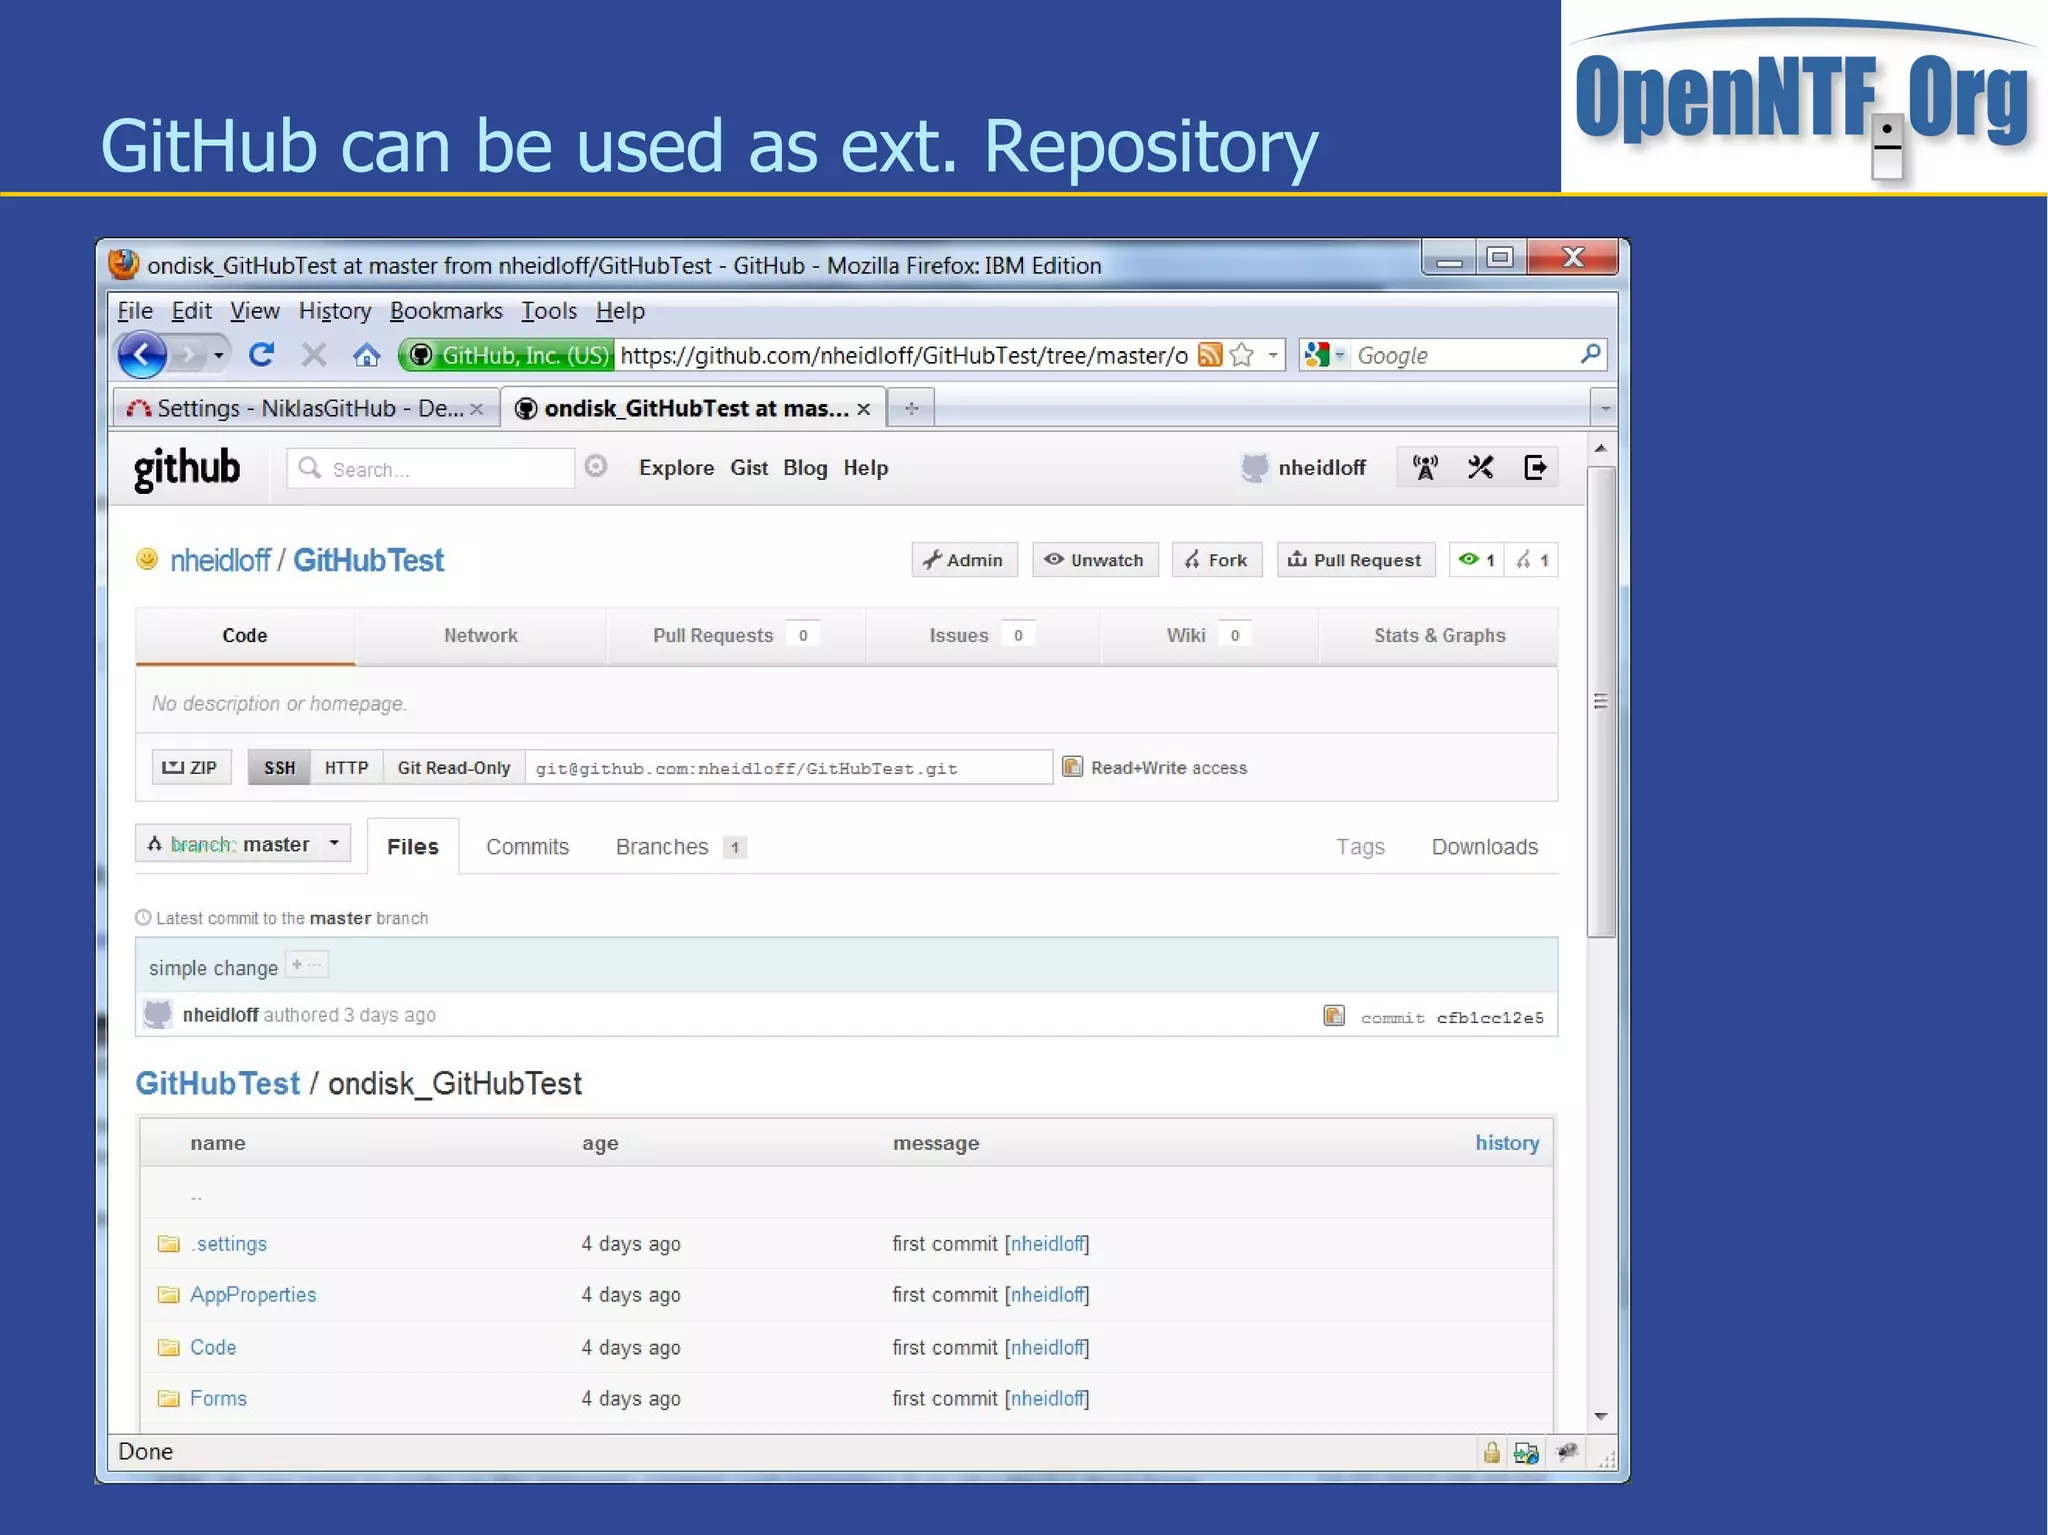2048x1535 pixels.
Task: Open GitHub notifications broadcast icon
Action: (1425, 467)
